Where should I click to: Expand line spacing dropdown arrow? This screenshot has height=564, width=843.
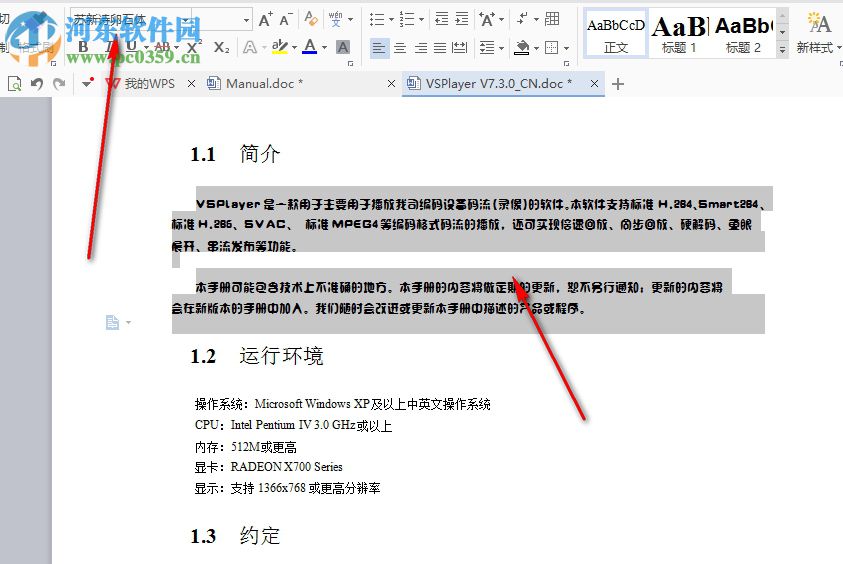tap(502, 48)
